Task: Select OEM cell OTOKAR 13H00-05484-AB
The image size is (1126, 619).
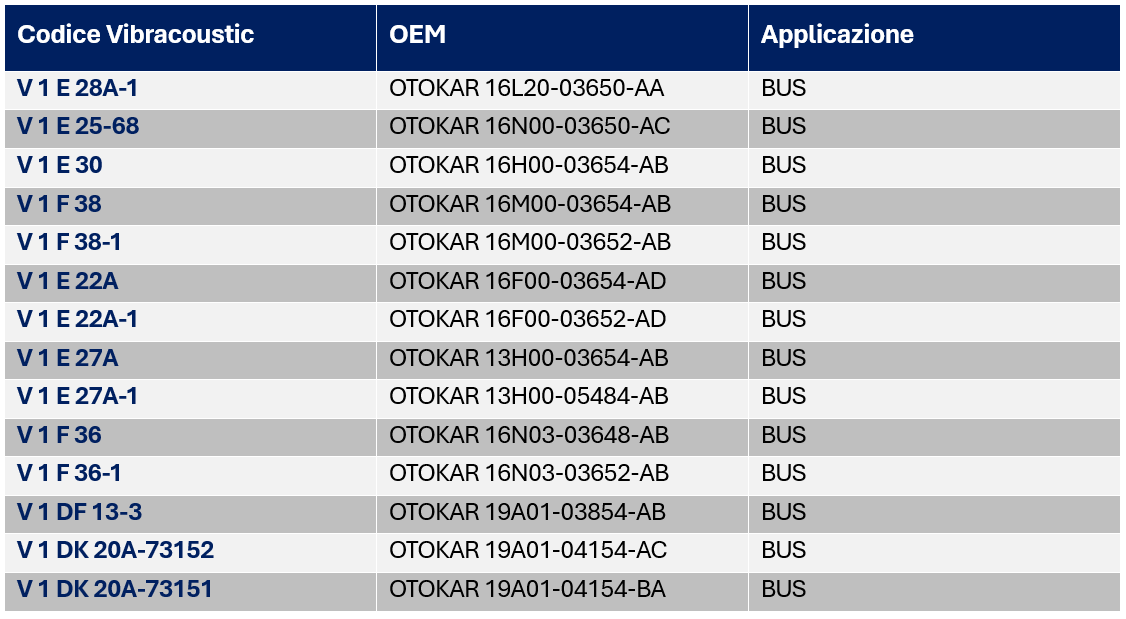Action: [x=529, y=396]
